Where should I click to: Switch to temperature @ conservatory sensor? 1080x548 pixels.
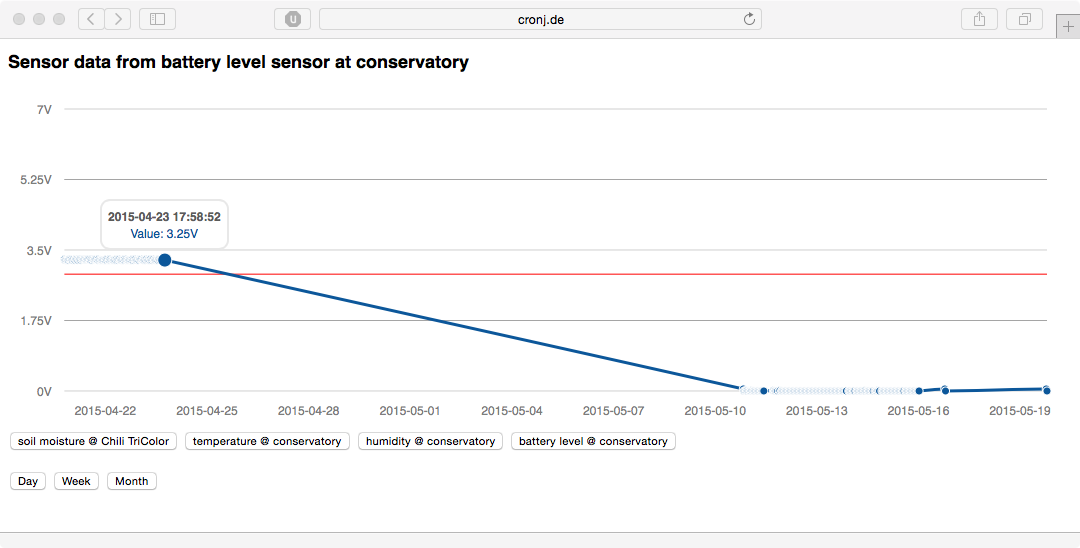click(267, 441)
